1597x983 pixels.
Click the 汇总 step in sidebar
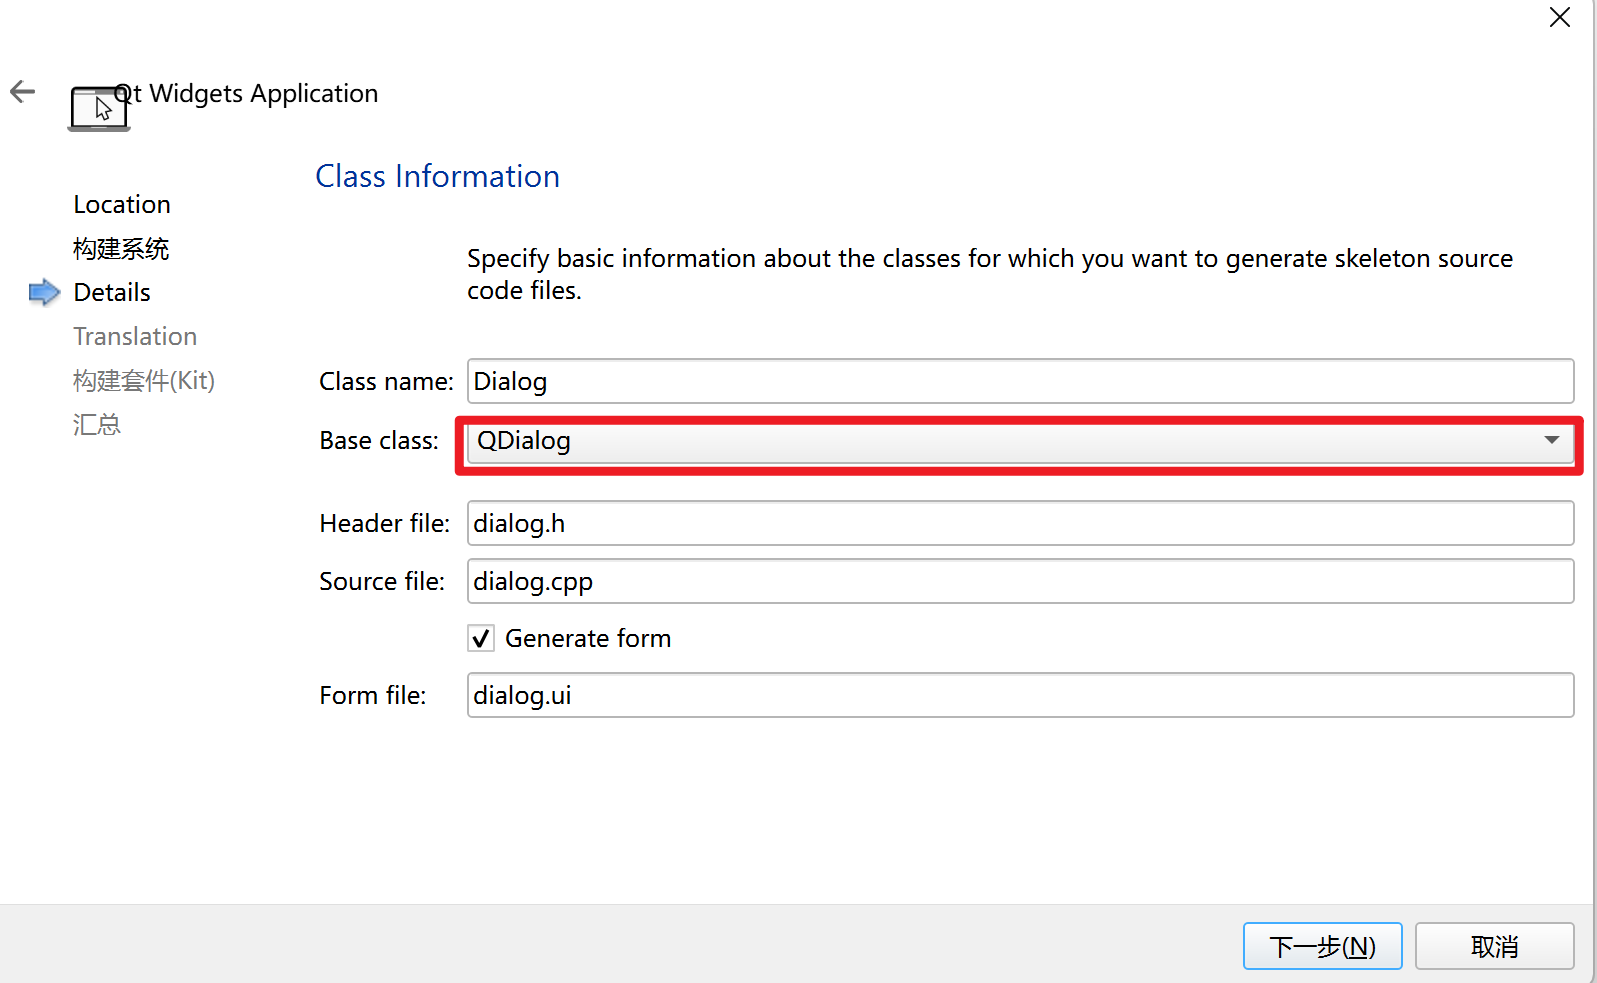pyautogui.click(x=97, y=424)
